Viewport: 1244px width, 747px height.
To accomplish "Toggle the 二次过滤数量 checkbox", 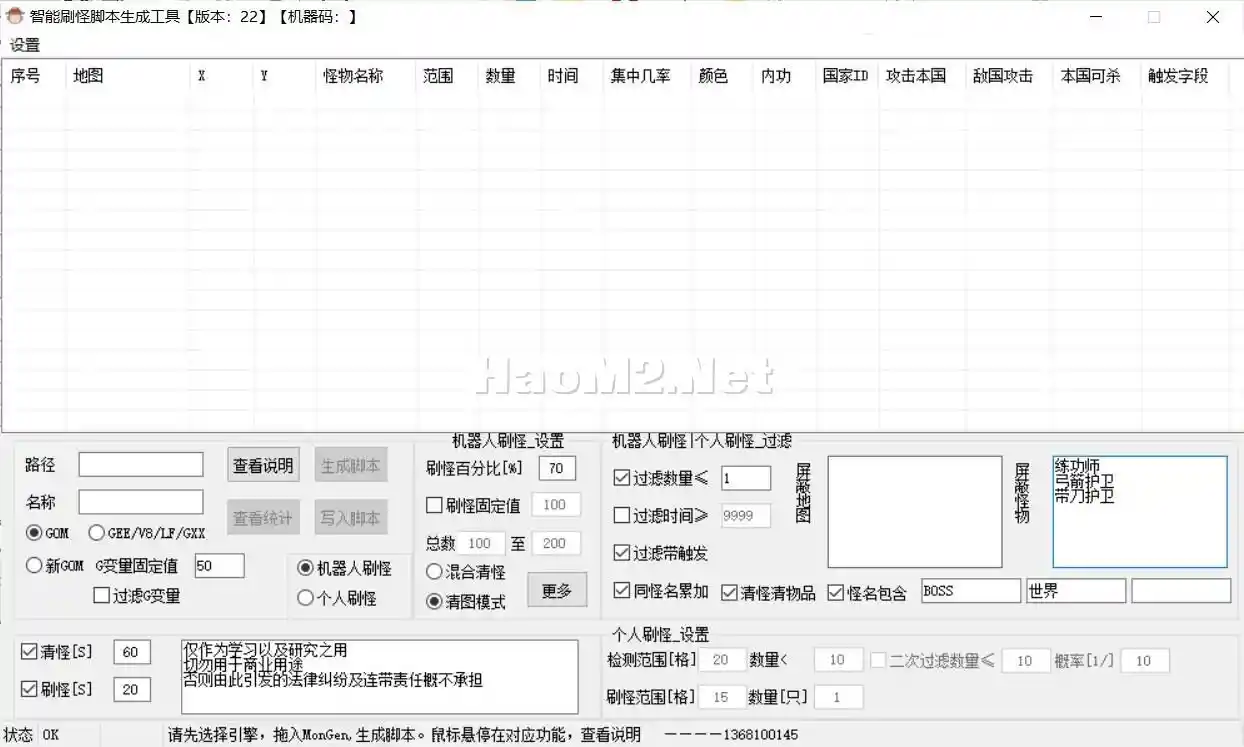I will point(932,660).
